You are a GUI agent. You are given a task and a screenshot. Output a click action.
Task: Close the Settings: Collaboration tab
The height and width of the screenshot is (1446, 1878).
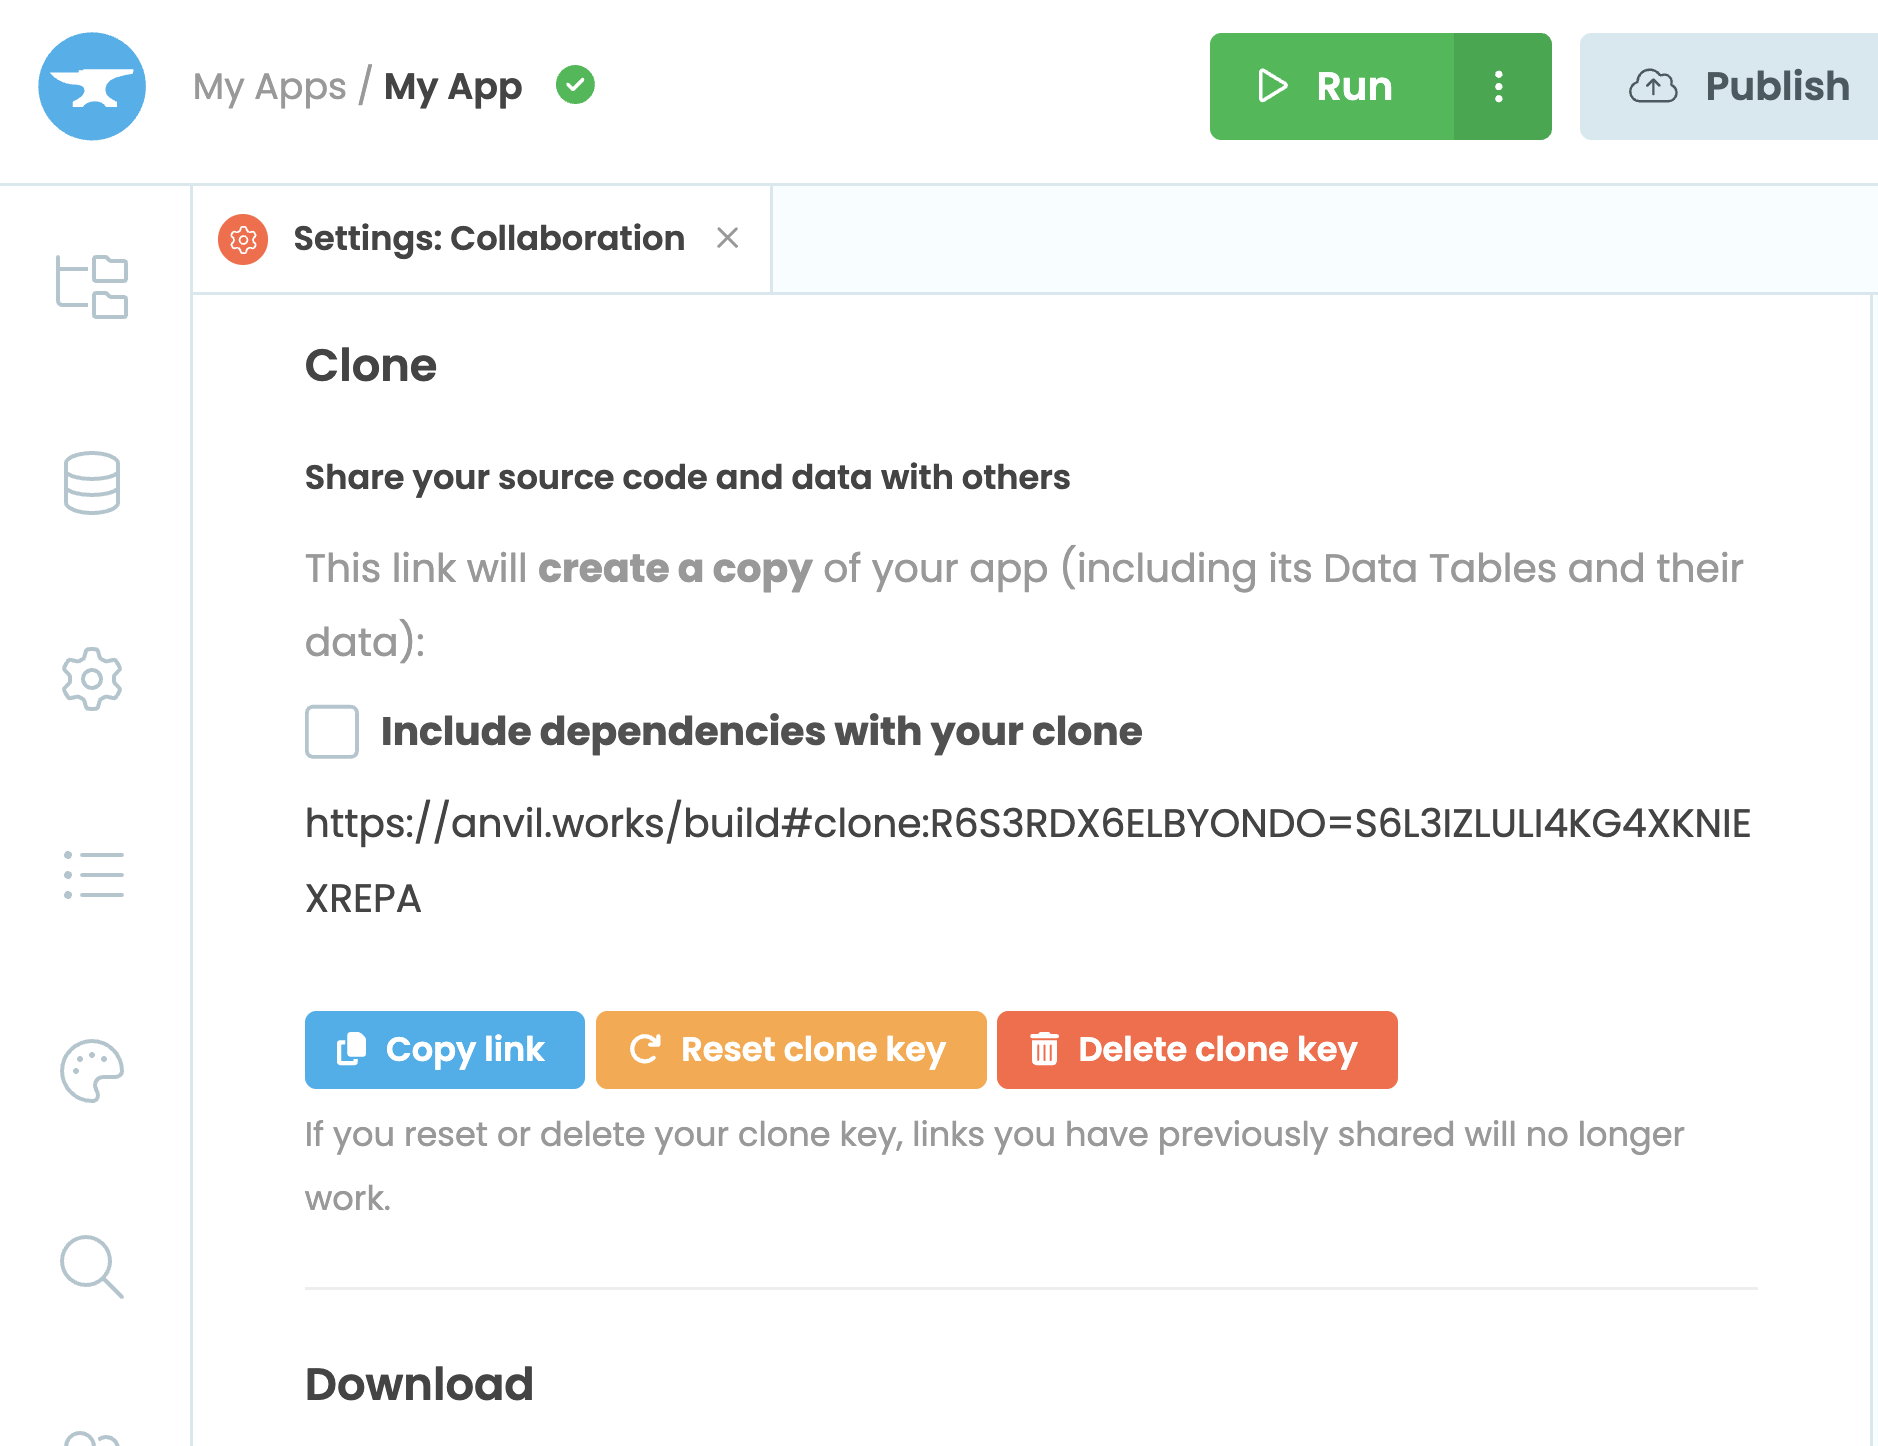pos(728,239)
